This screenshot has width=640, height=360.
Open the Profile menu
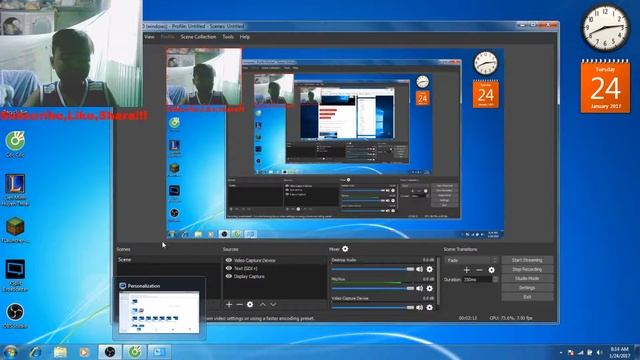pos(167,37)
